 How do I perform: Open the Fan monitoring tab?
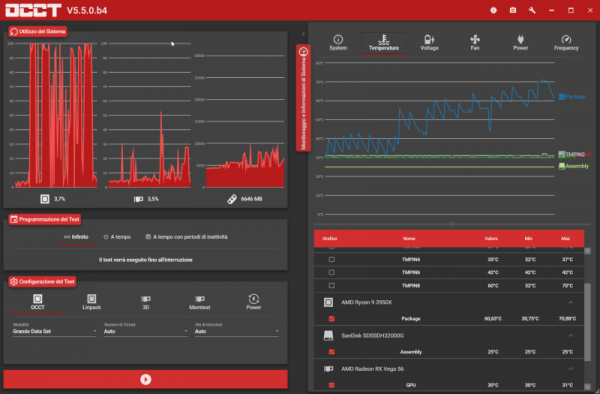point(475,43)
